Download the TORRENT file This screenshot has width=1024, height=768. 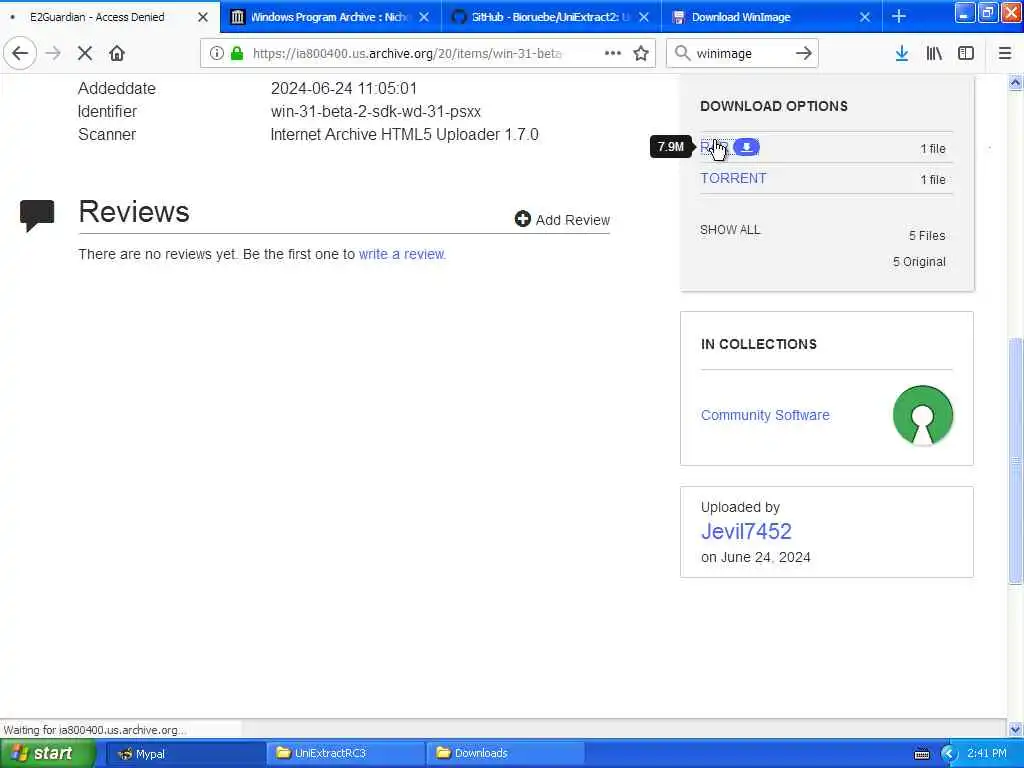point(733,178)
